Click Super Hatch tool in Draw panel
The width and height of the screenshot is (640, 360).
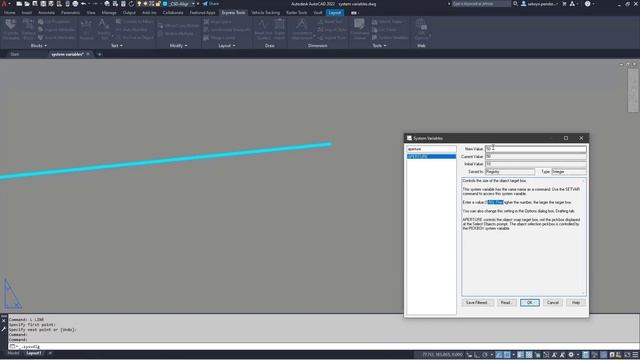tap(280, 29)
